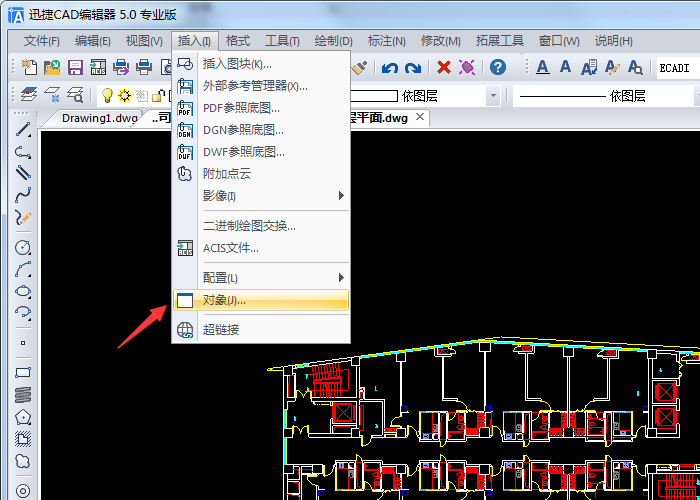The image size is (700, 500).
Task: Open the 文件(F) menu
Action: coord(42,42)
